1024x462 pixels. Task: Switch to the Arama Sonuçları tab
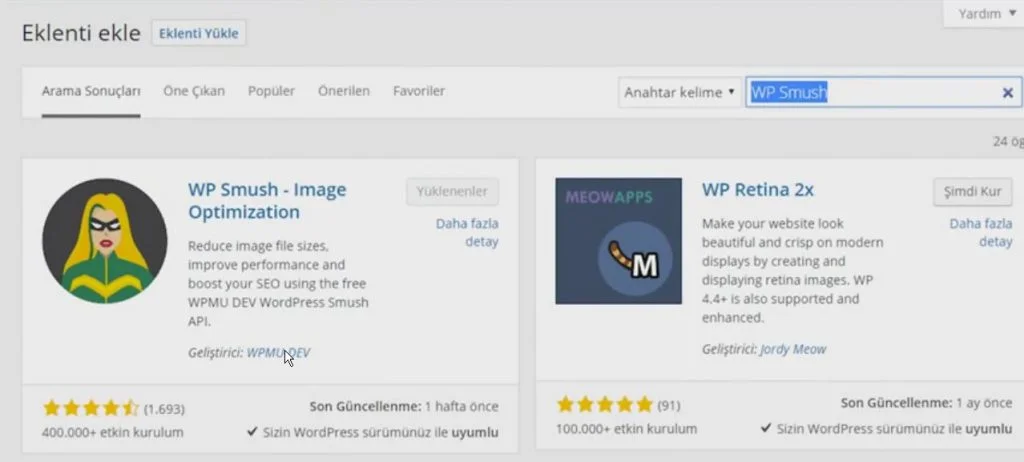91,91
